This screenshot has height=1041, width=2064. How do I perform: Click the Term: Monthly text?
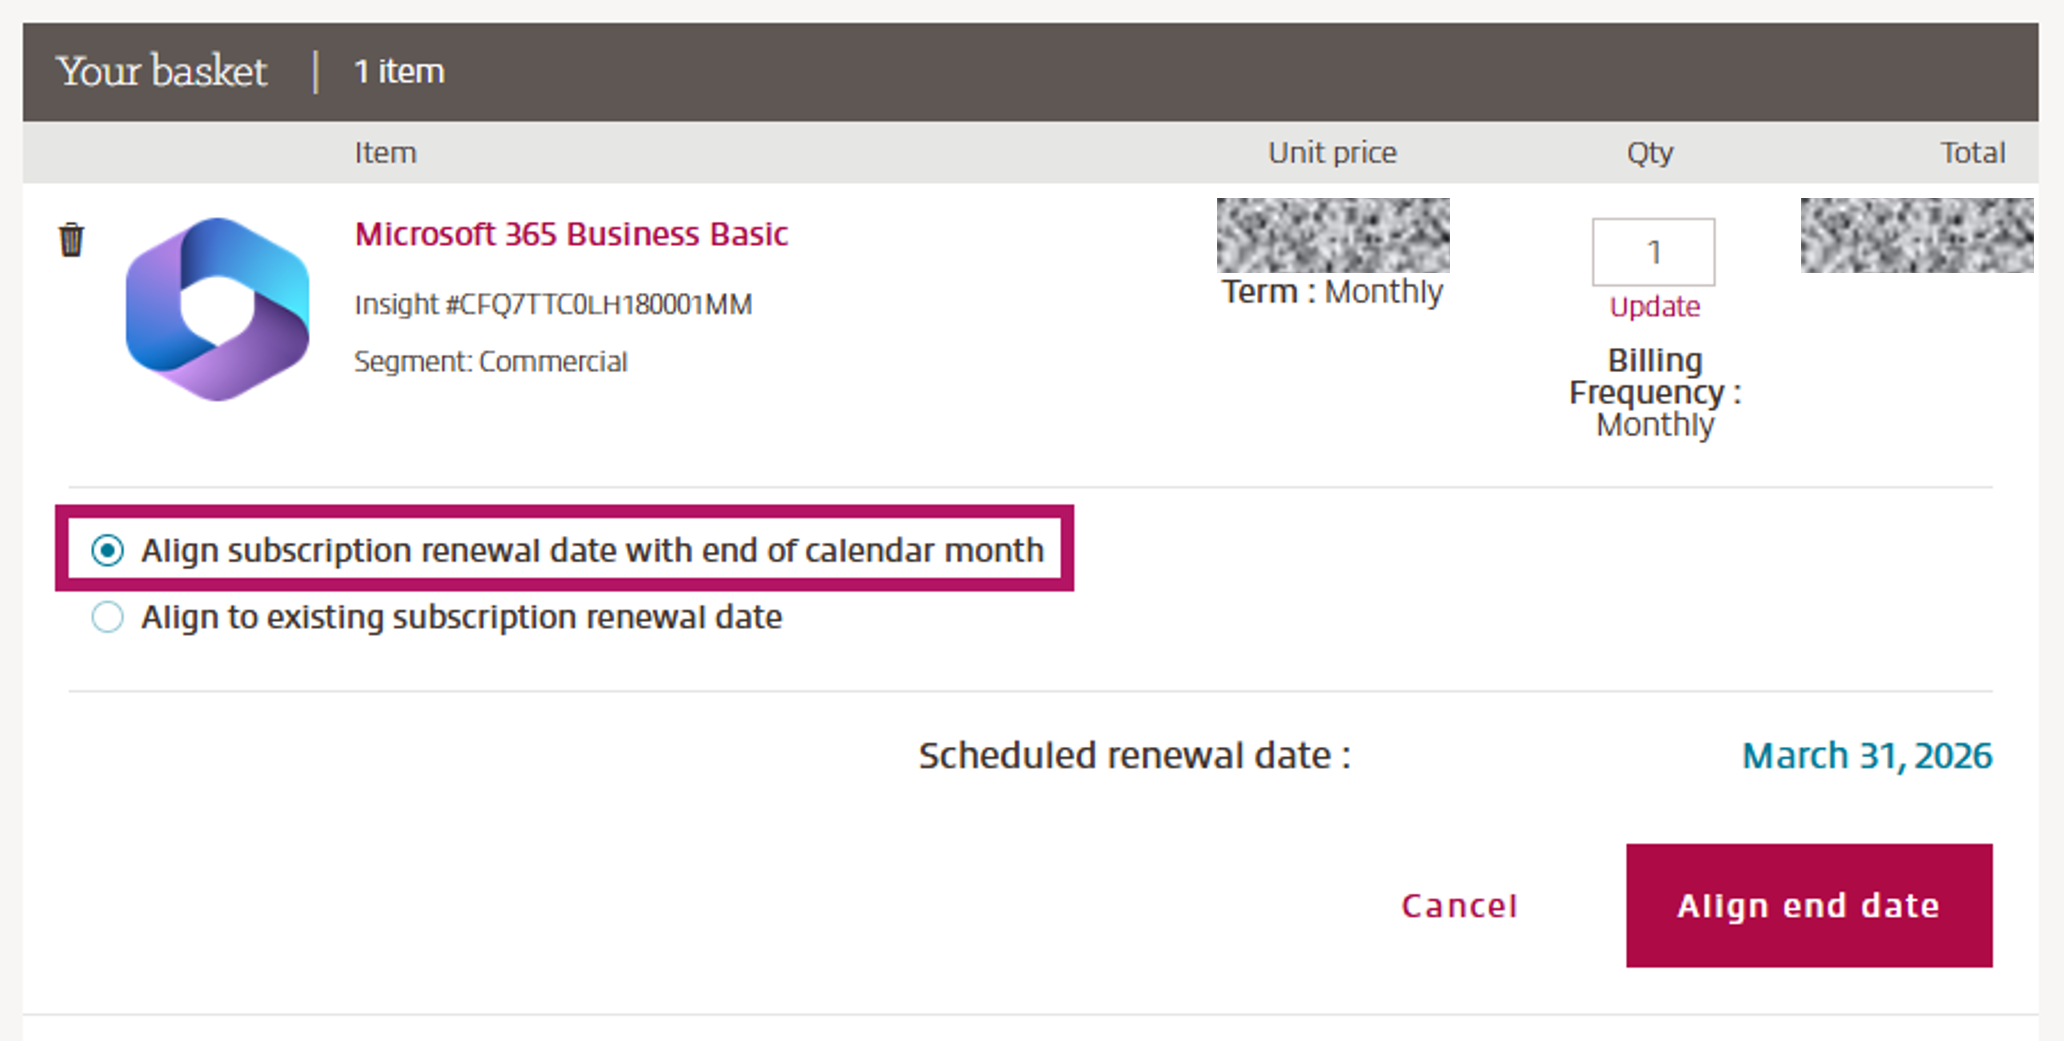[x=1332, y=291]
